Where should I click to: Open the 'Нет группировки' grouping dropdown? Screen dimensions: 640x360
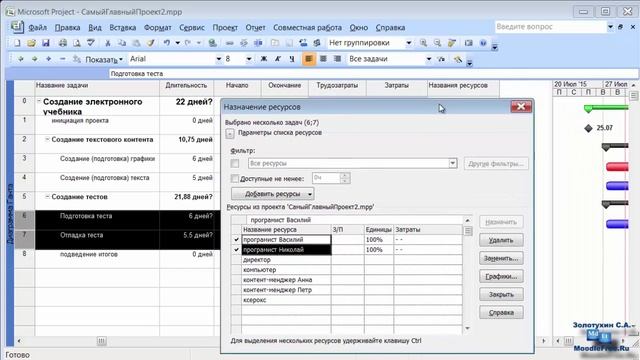409,43
